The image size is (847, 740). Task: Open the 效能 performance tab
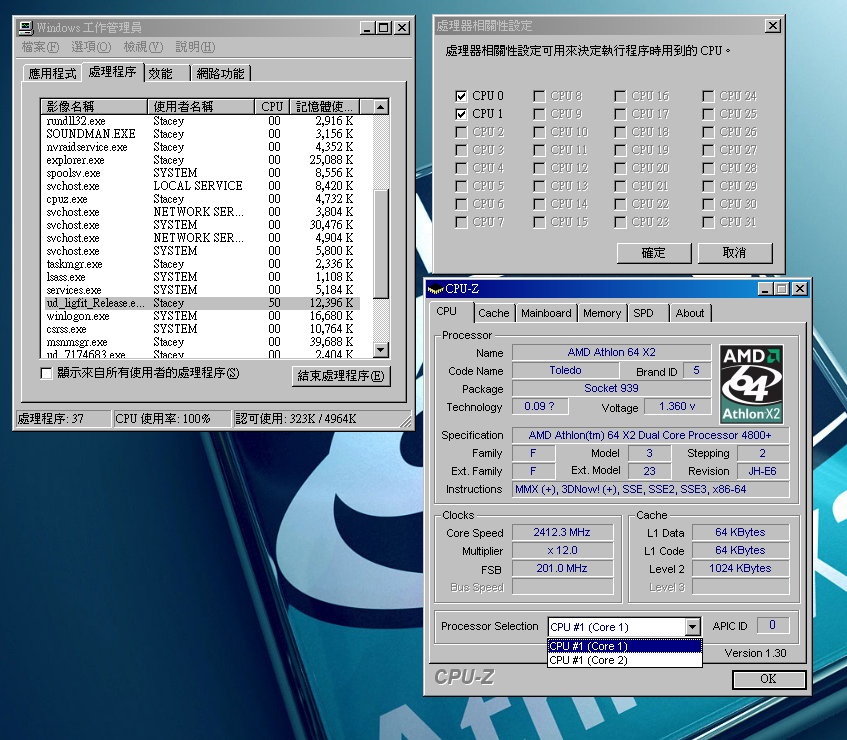(x=160, y=73)
